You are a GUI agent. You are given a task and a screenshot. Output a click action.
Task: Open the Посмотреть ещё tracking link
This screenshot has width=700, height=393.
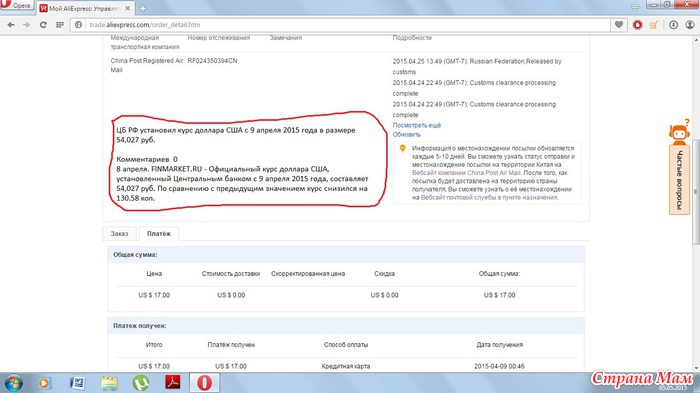point(417,125)
